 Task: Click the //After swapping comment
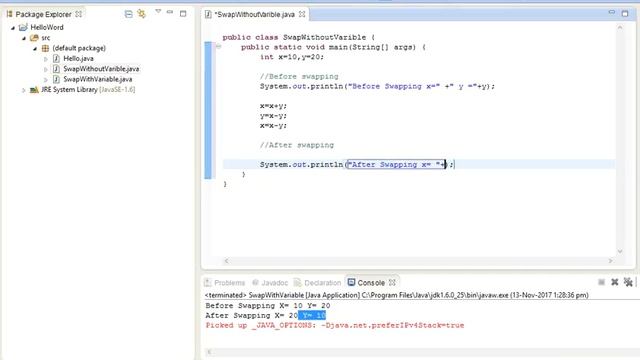point(297,145)
